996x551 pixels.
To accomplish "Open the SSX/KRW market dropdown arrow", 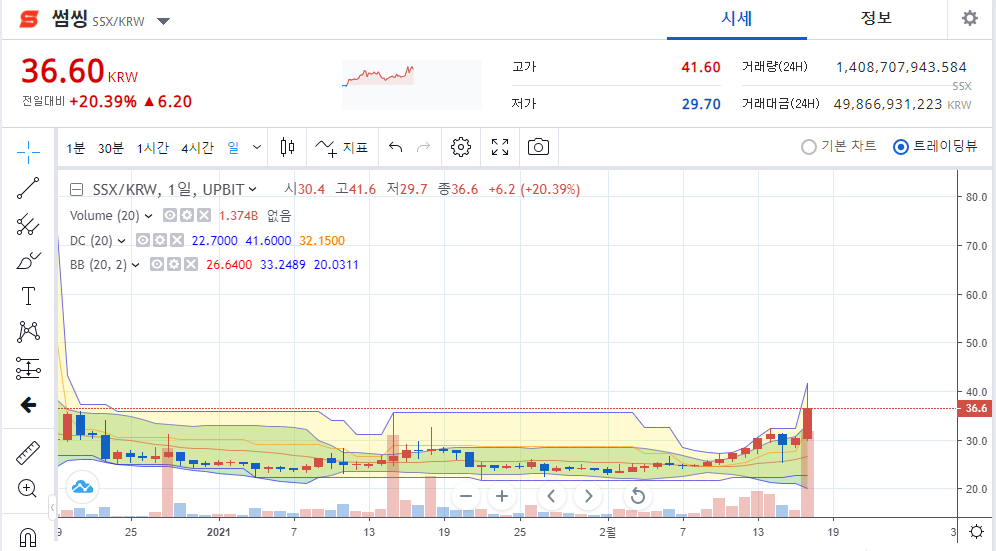I will click(163, 21).
